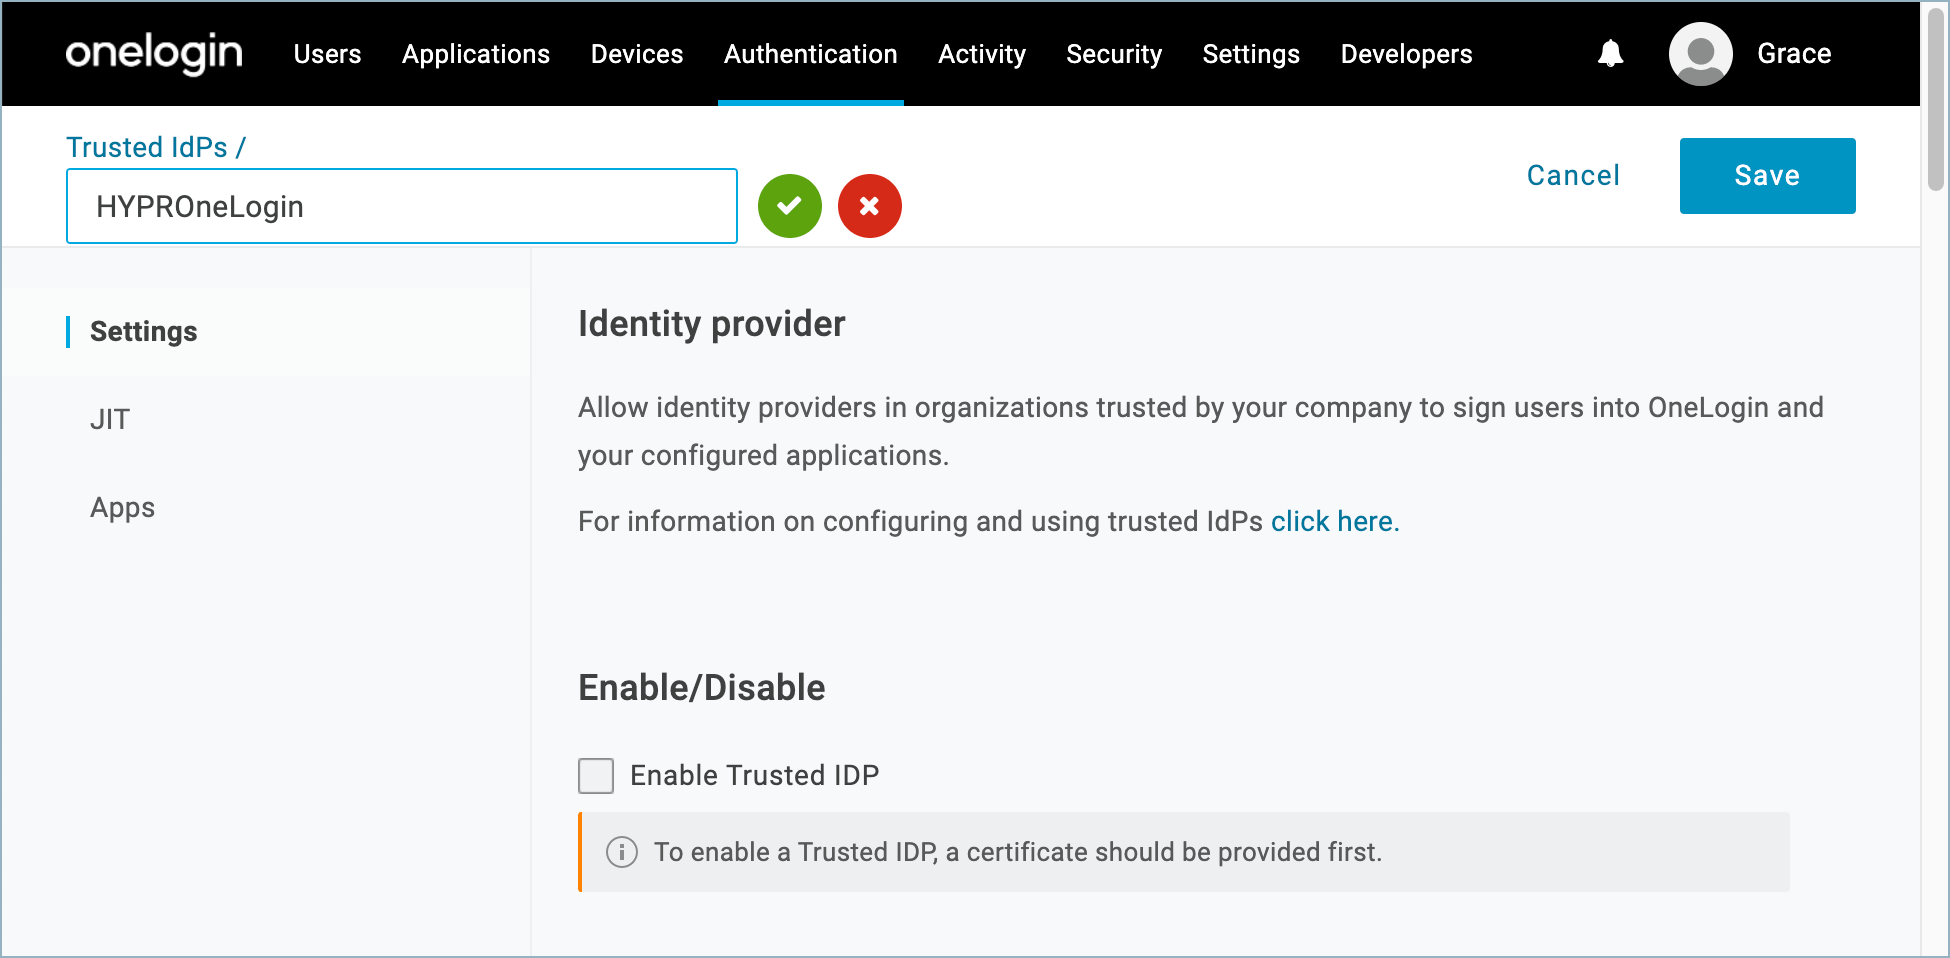Enable the Trusted IDP checkbox
The height and width of the screenshot is (958, 1950).
click(596, 775)
